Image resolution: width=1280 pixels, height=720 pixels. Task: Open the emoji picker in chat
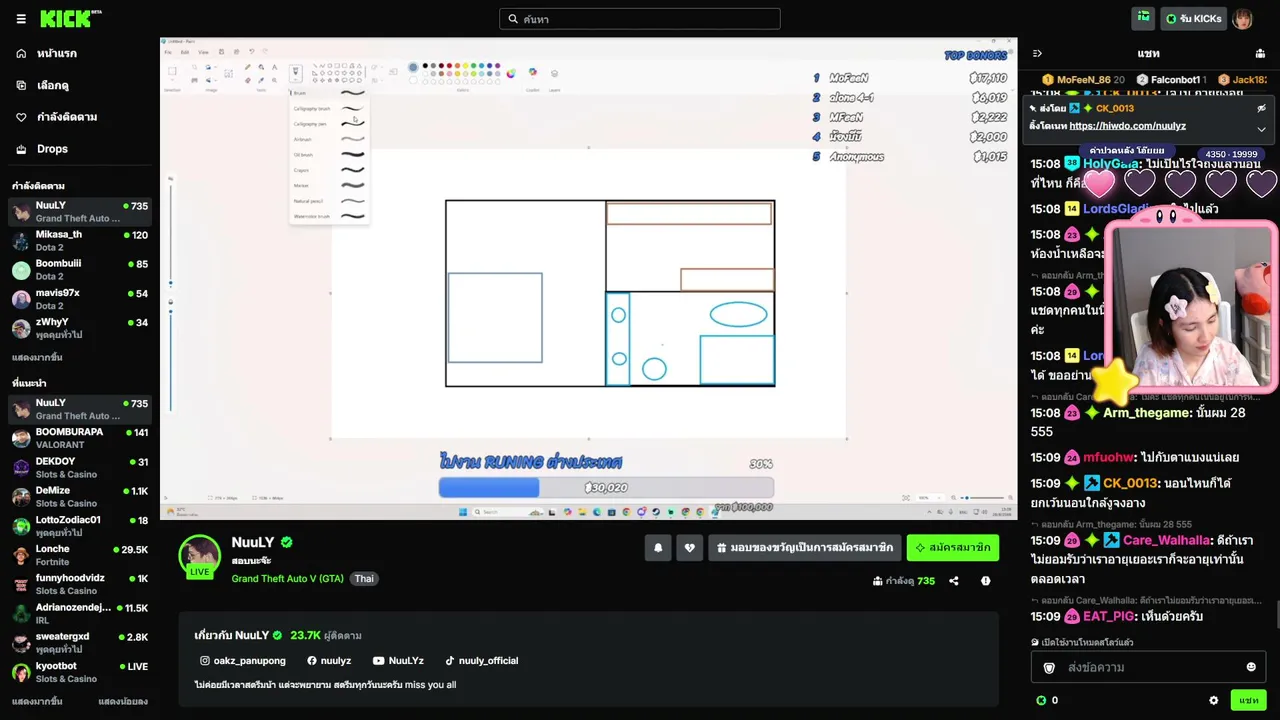pos(1251,667)
